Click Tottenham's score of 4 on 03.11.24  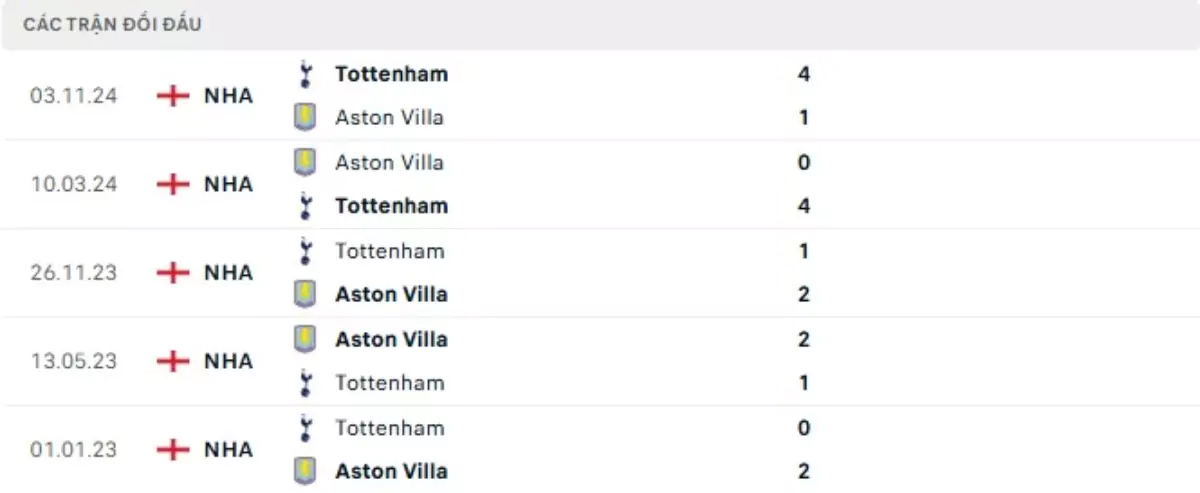click(804, 74)
